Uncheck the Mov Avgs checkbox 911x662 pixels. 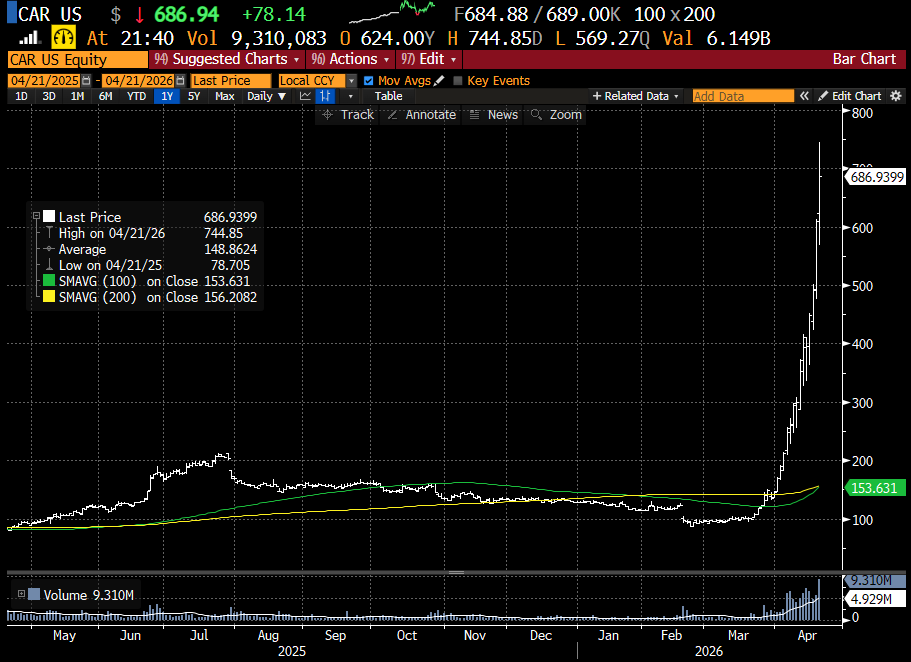[x=369, y=80]
